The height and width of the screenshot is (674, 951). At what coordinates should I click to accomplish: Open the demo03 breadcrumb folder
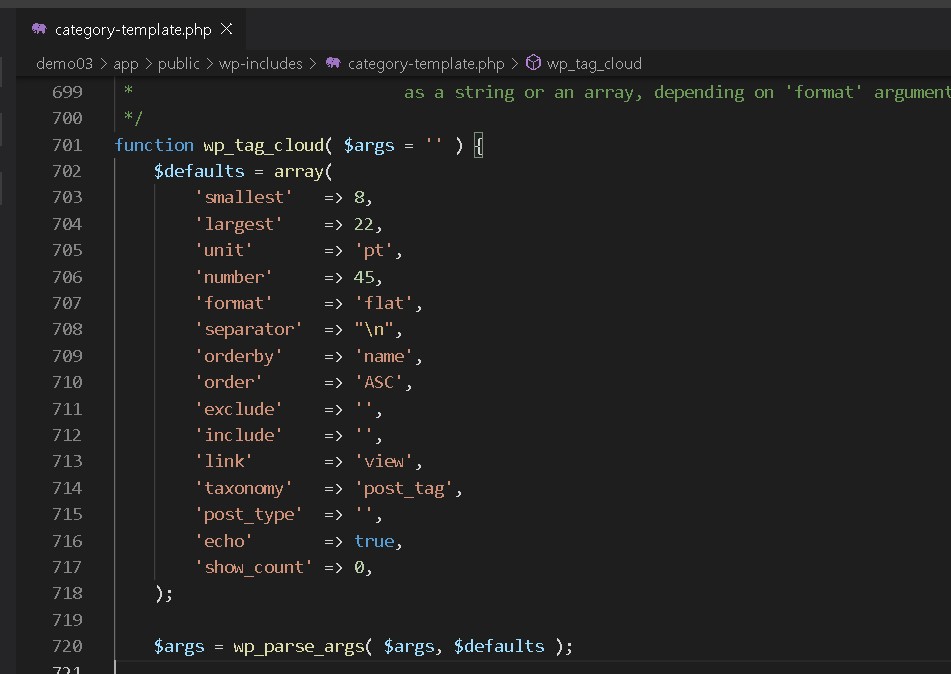[64, 63]
